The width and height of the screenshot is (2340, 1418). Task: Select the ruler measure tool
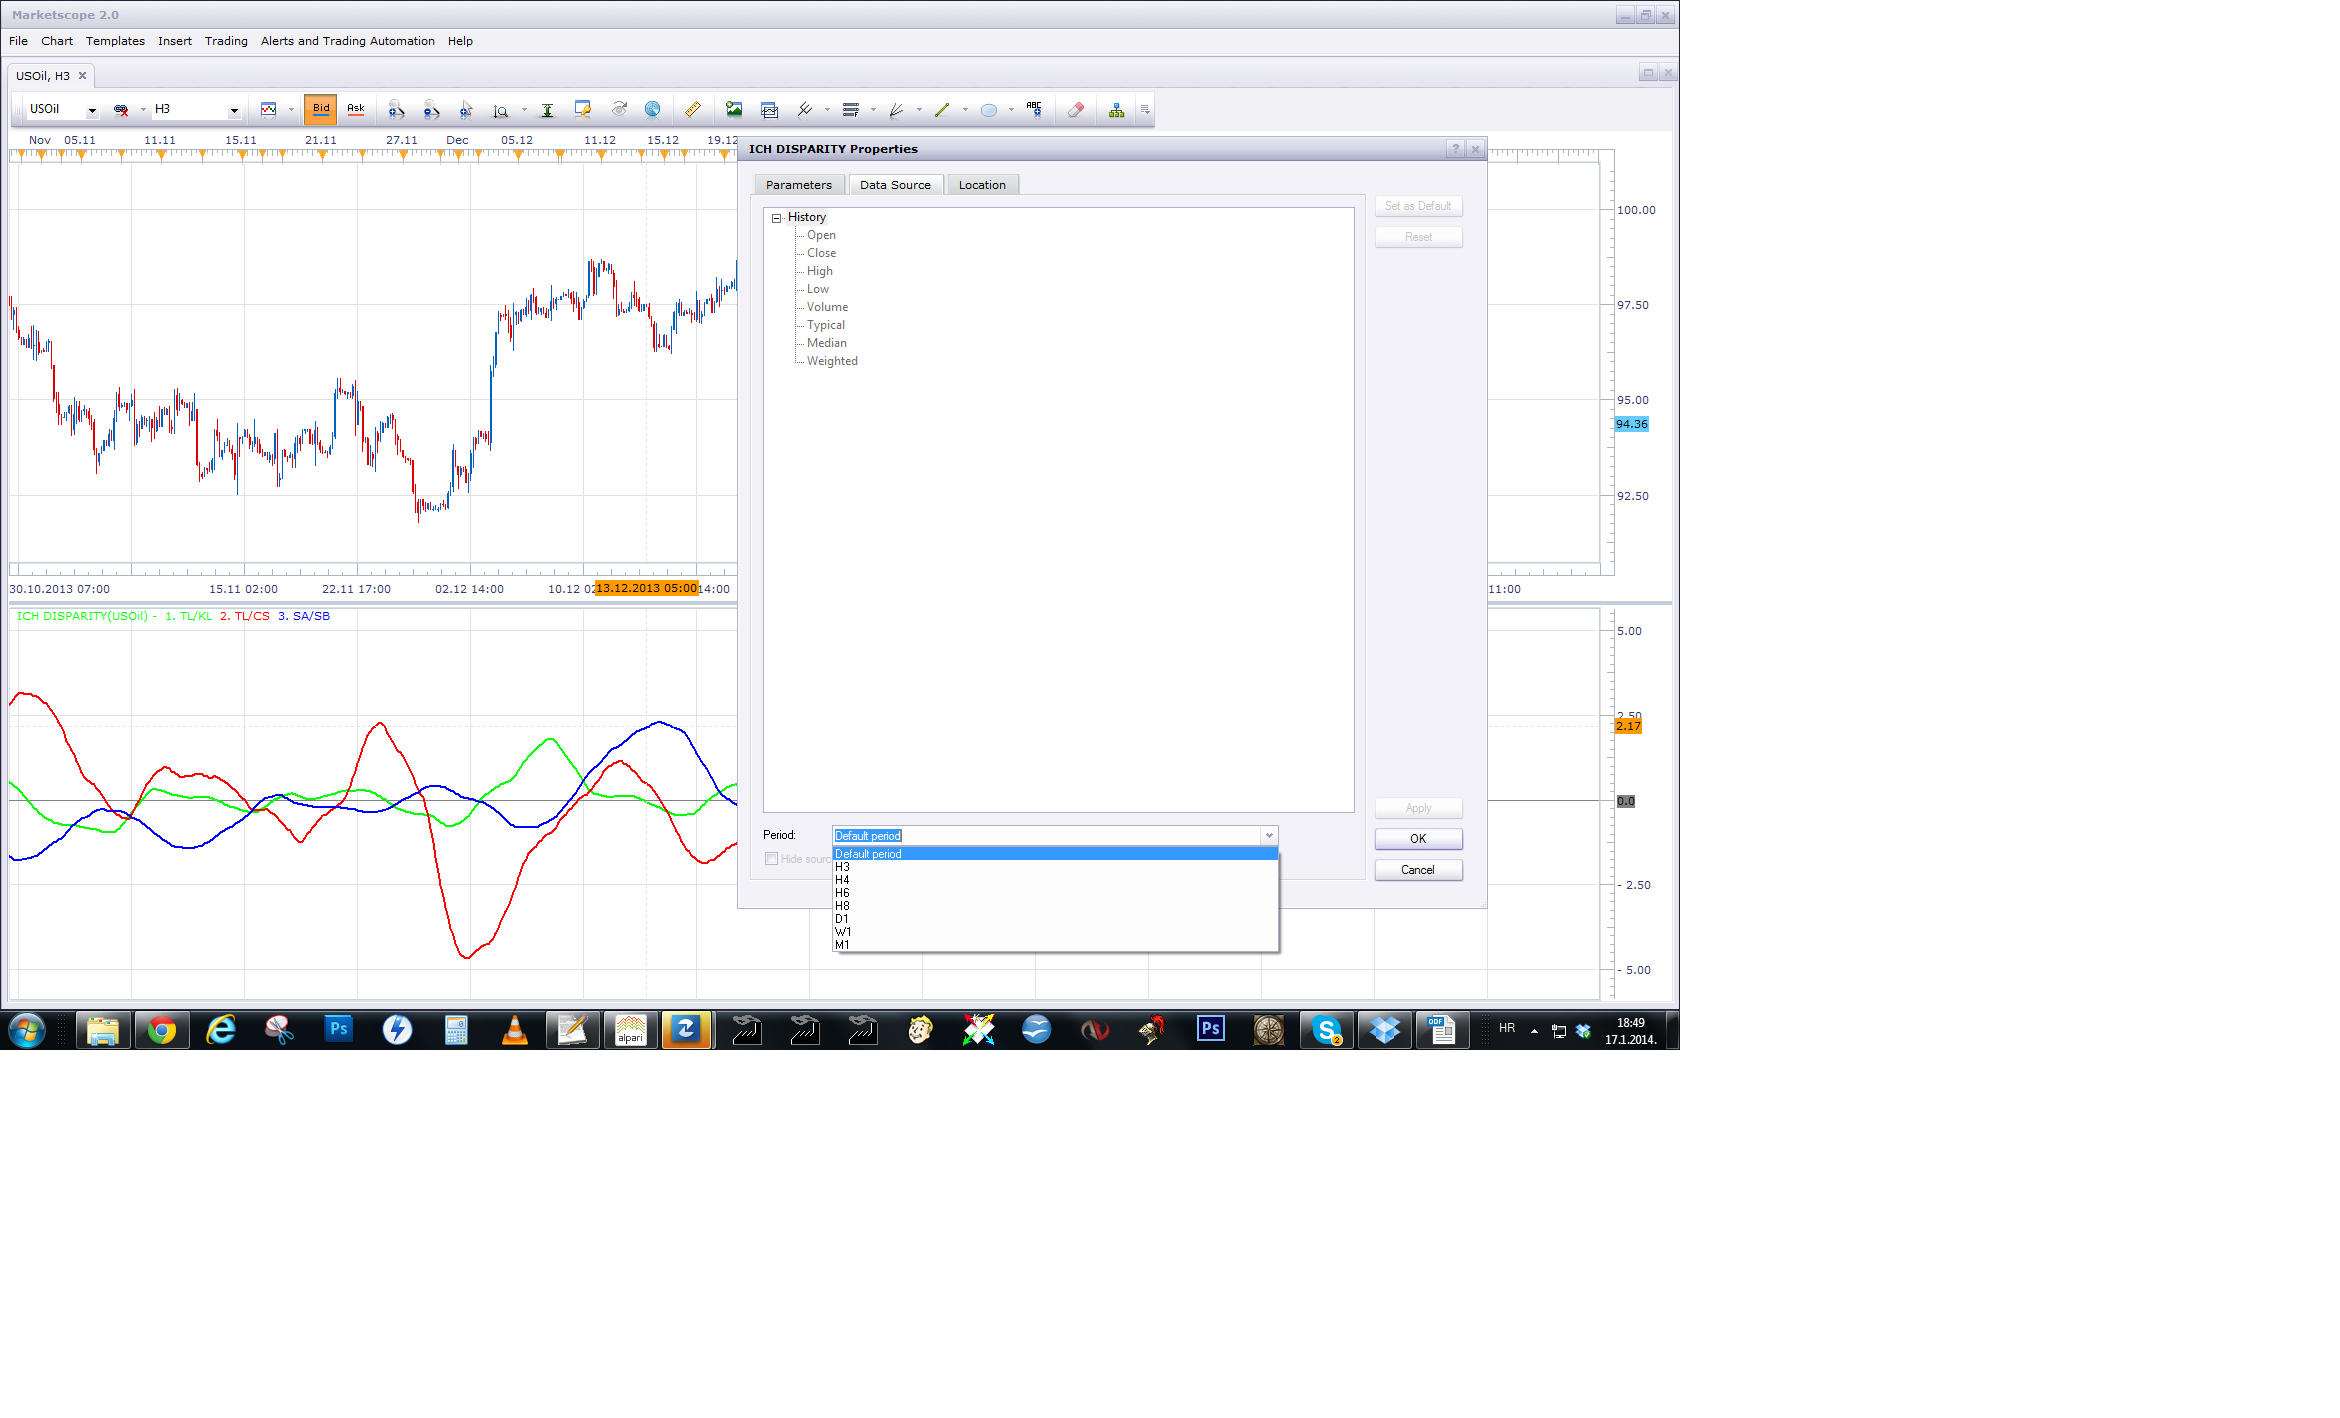point(692,109)
